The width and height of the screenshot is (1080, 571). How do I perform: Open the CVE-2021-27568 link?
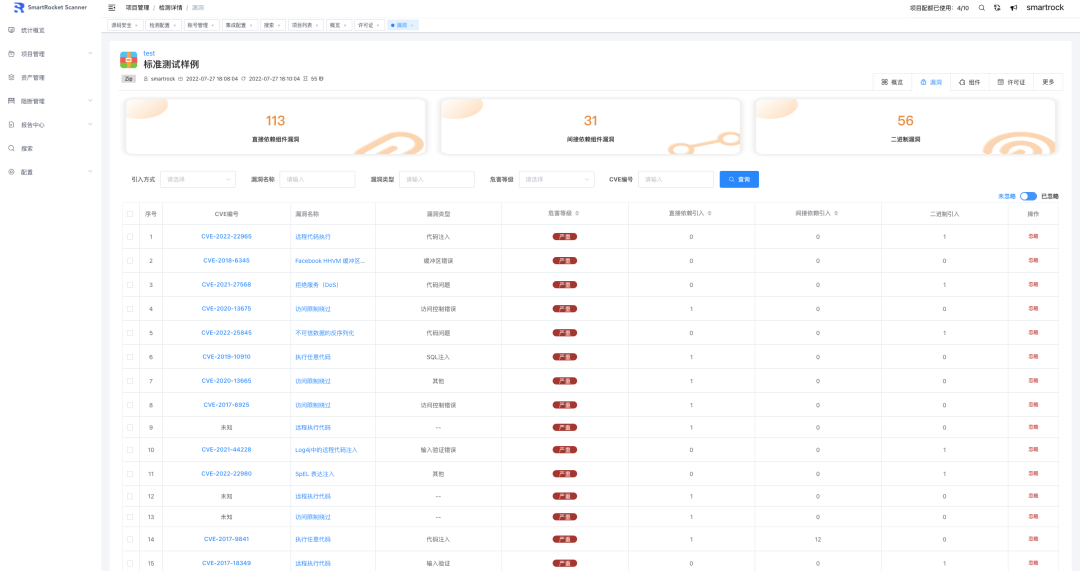tap(226, 285)
